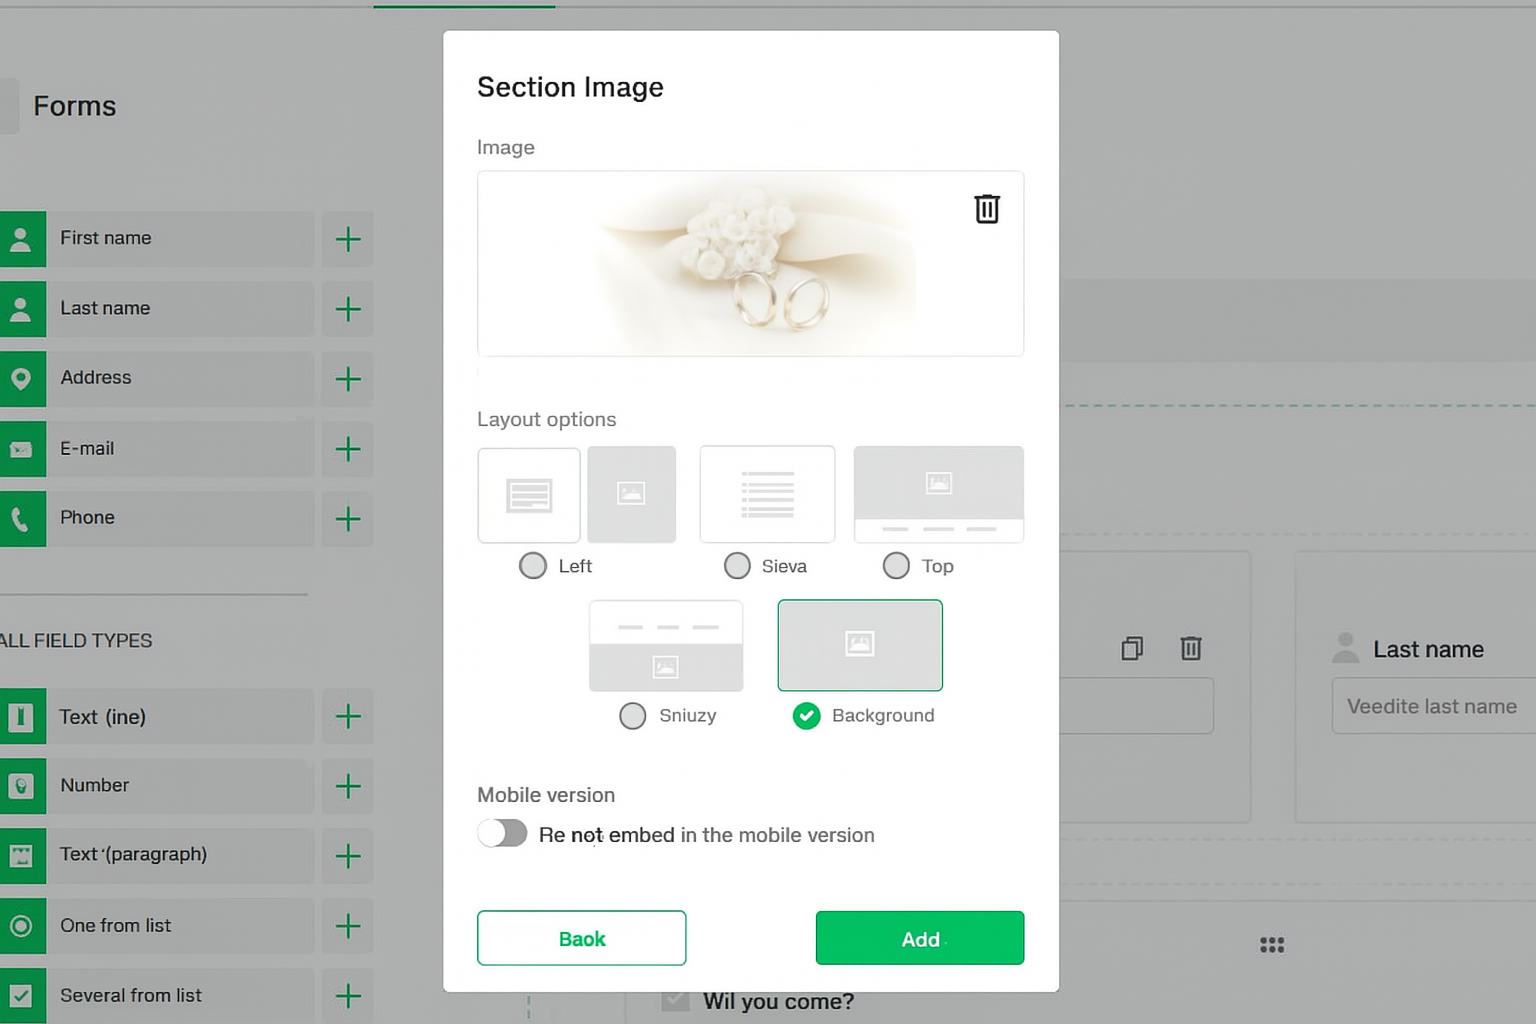This screenshot has width=1536, height=1024.
Task: Select the Number field row
Action: [x=157, y=786]
